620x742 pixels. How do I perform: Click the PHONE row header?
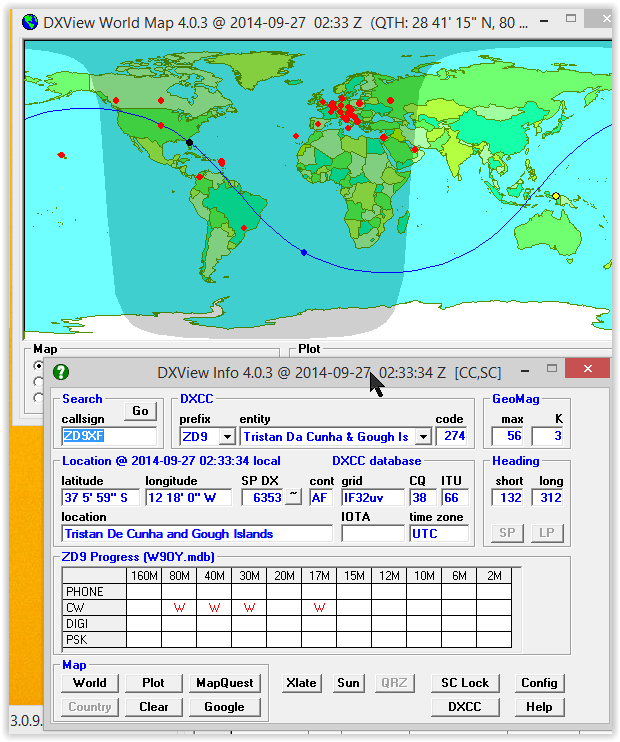click(x=94, y=592)
